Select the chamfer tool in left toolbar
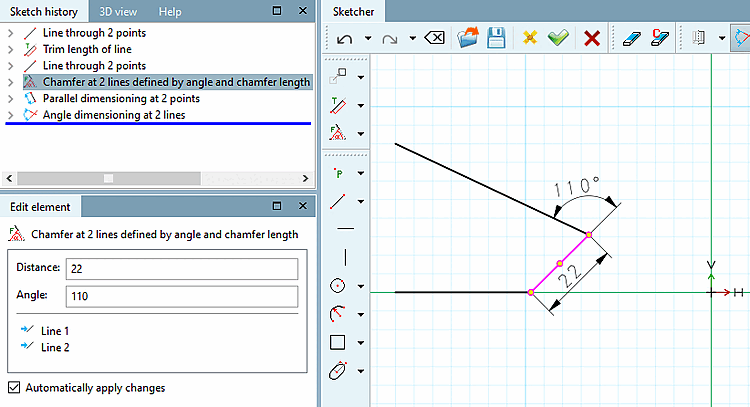Screen dimensions: 750x407 [338, 133]
